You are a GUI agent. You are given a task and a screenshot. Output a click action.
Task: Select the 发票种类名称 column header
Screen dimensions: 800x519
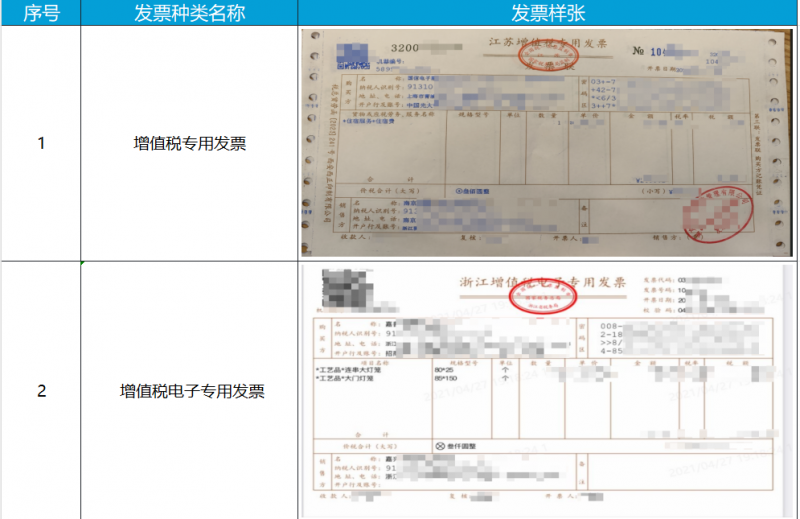pyautogui.click(x=189, y=13)
